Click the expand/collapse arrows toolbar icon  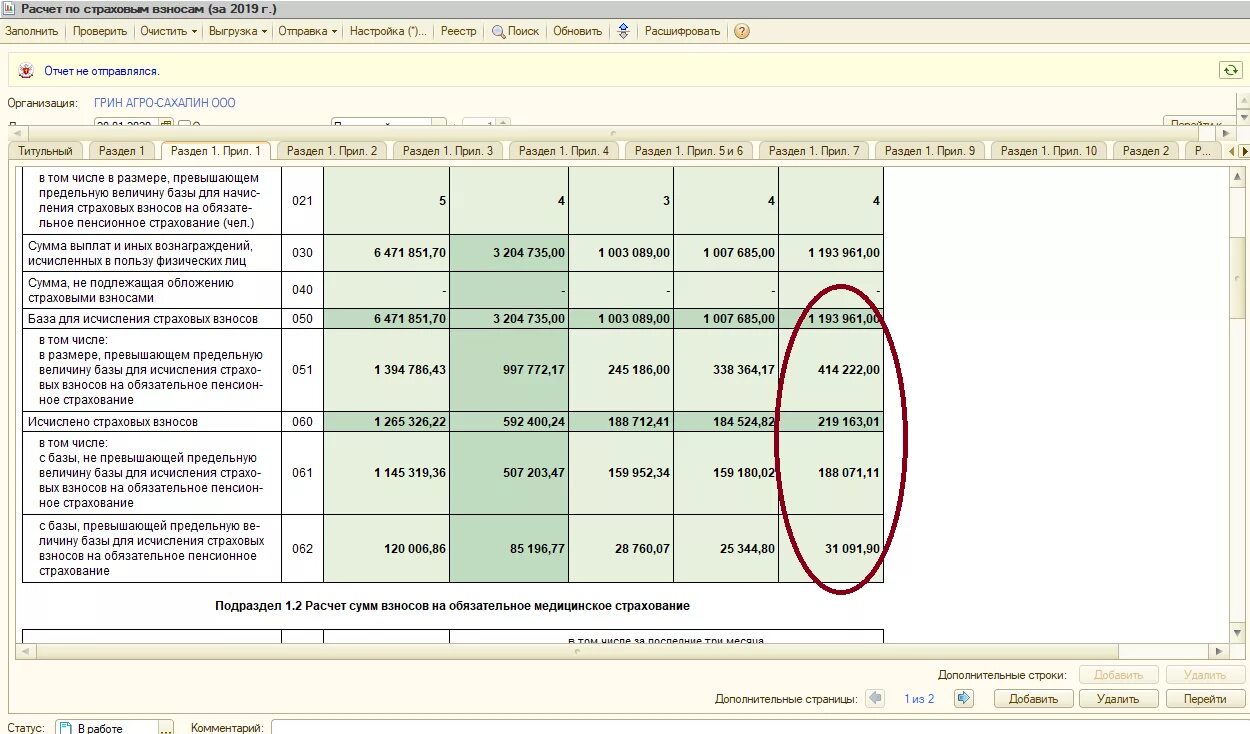(623, 31)
